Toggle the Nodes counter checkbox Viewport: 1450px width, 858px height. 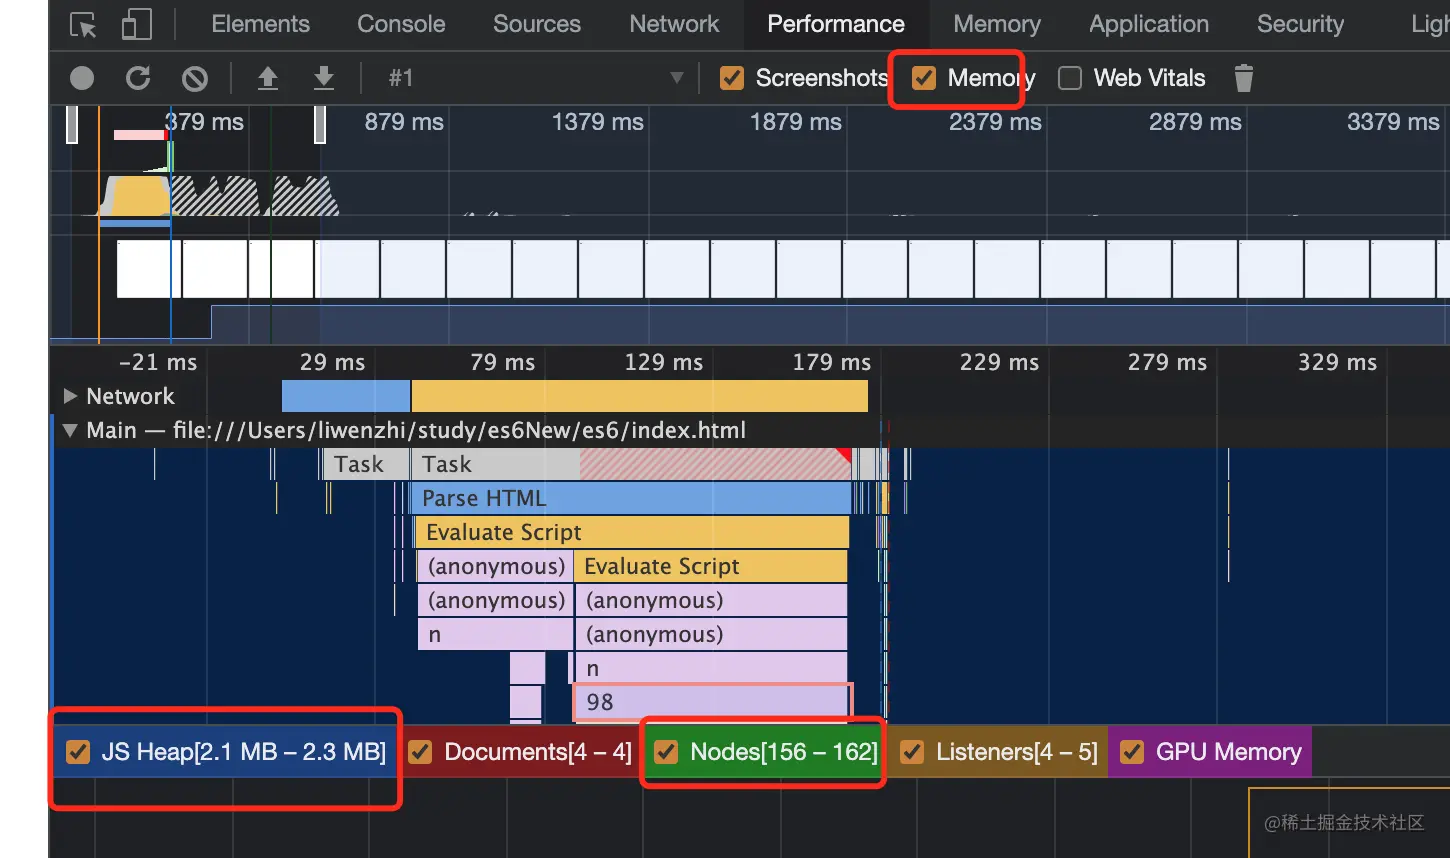(x=666, y=752)
